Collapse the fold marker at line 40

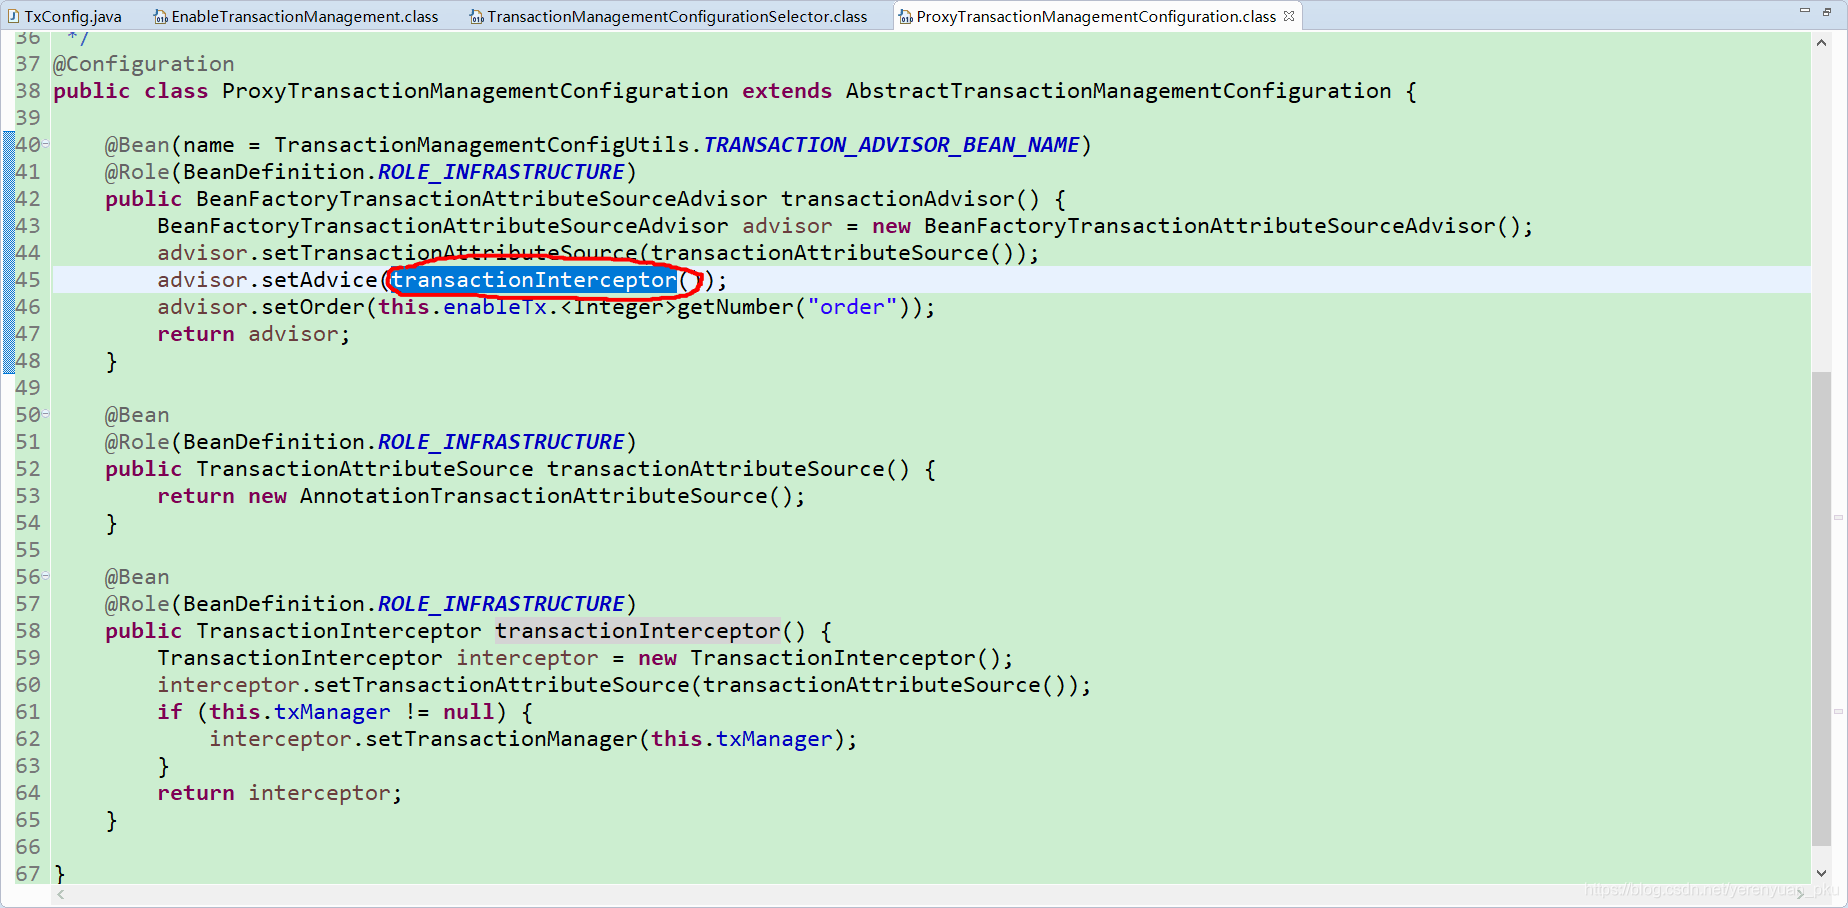pos(46,145)
